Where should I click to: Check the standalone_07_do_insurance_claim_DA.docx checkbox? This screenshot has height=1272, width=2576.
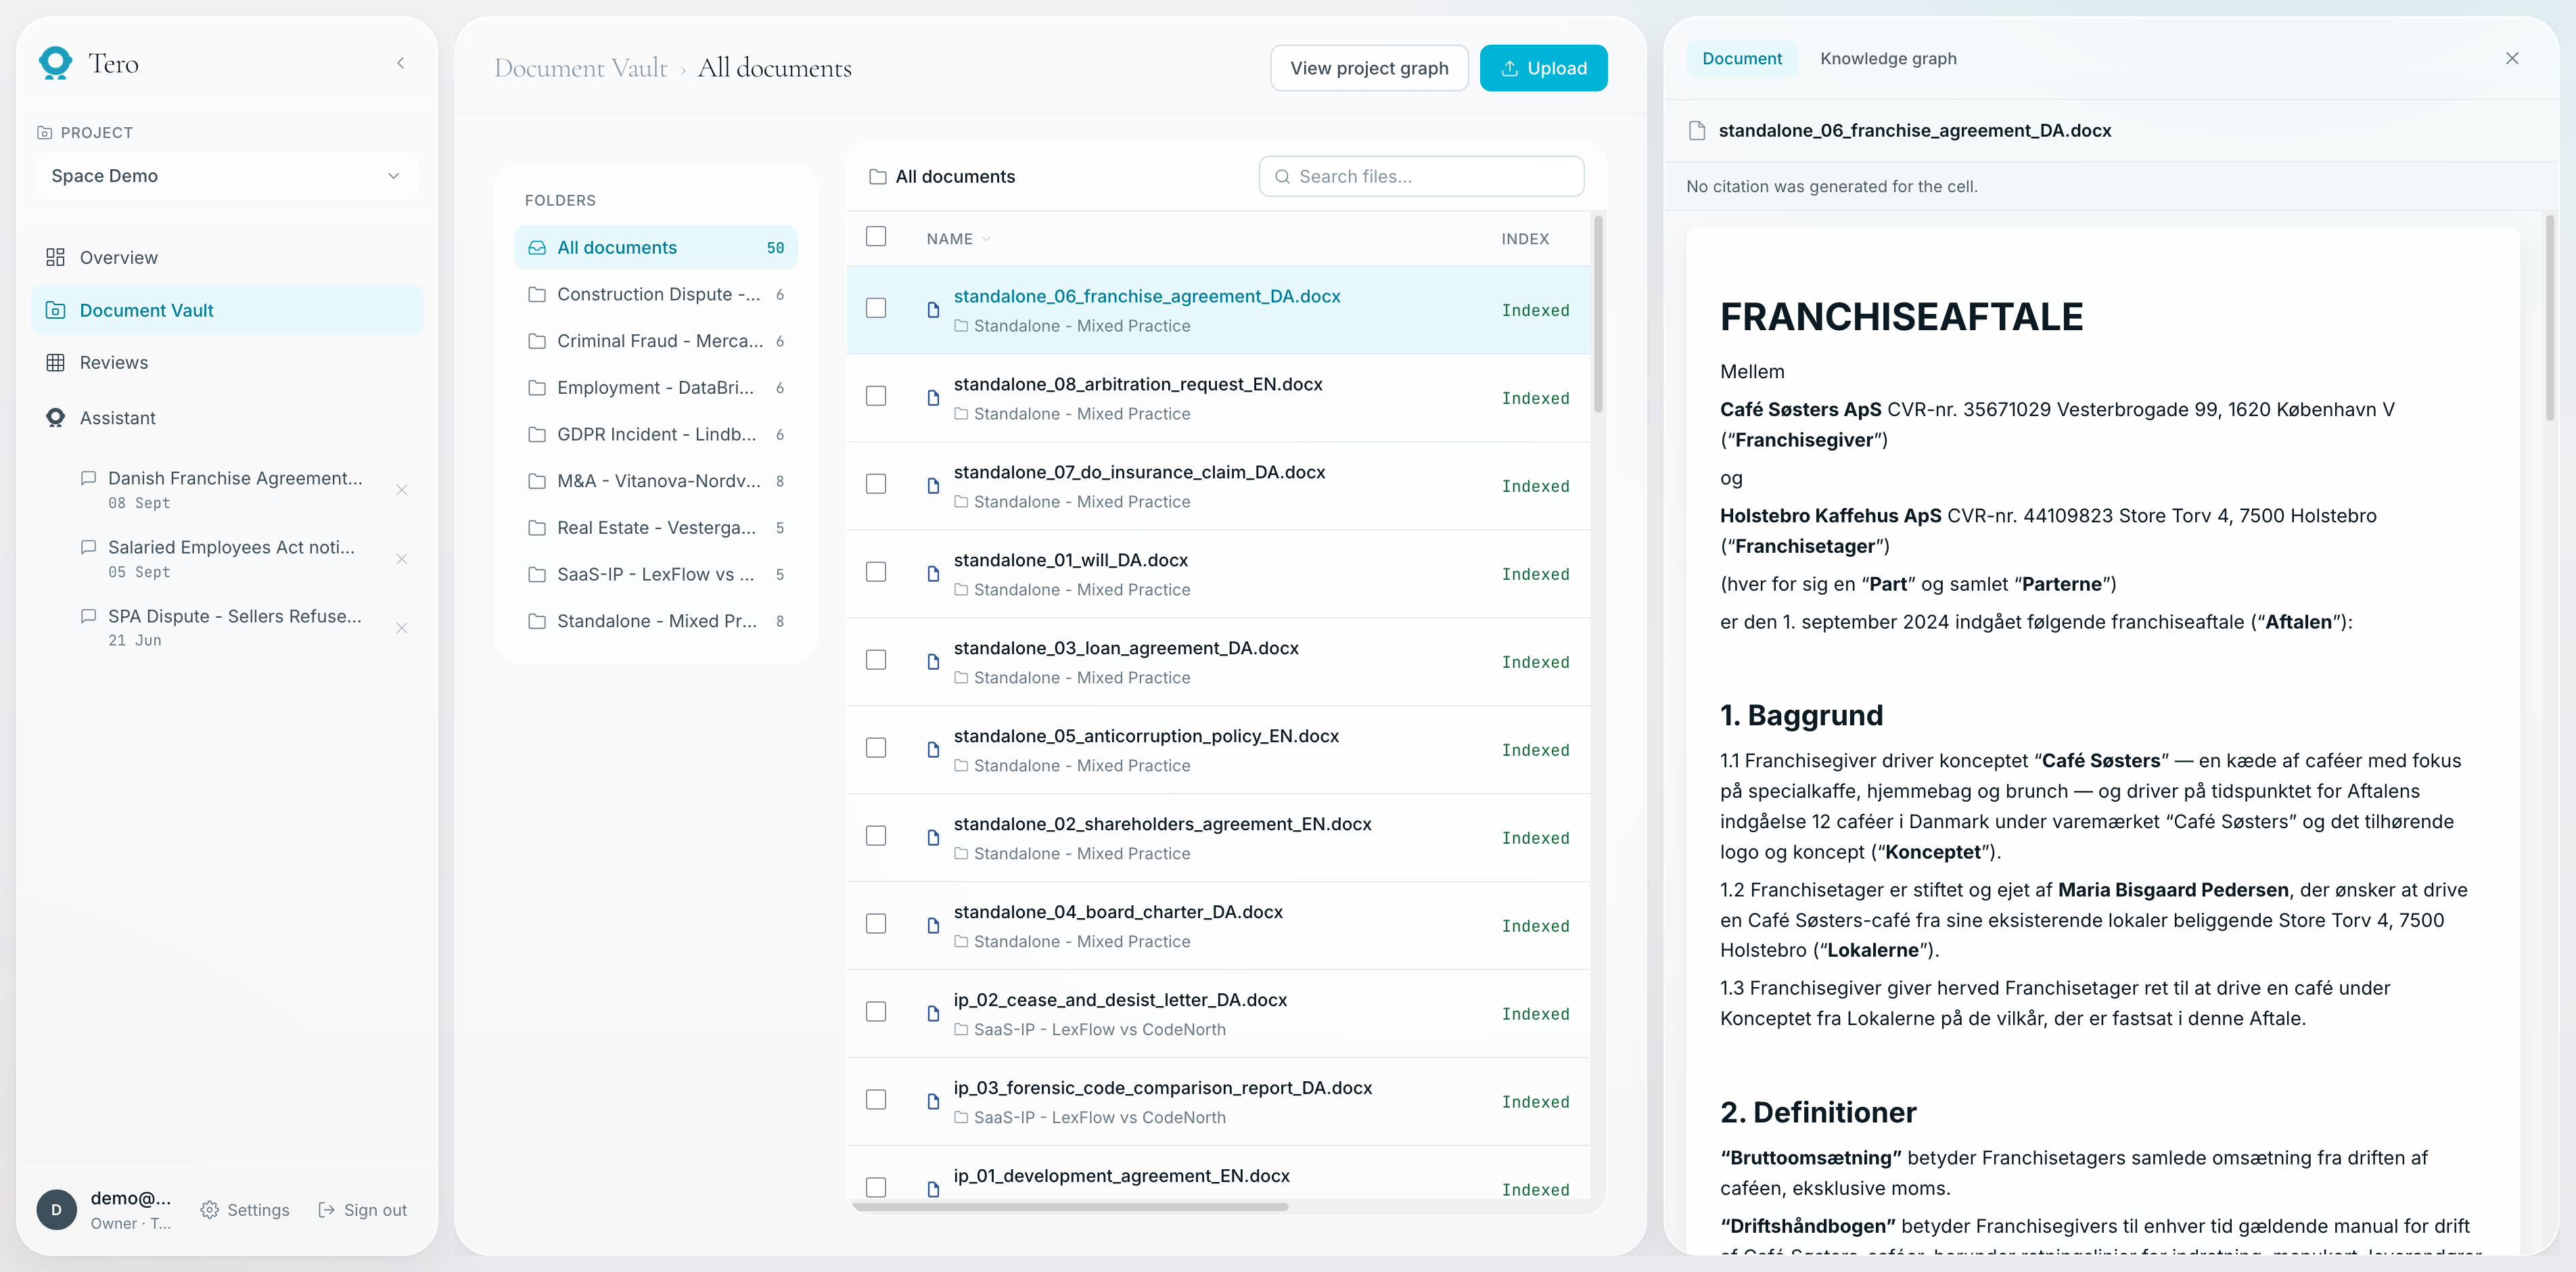pos(876,484)
